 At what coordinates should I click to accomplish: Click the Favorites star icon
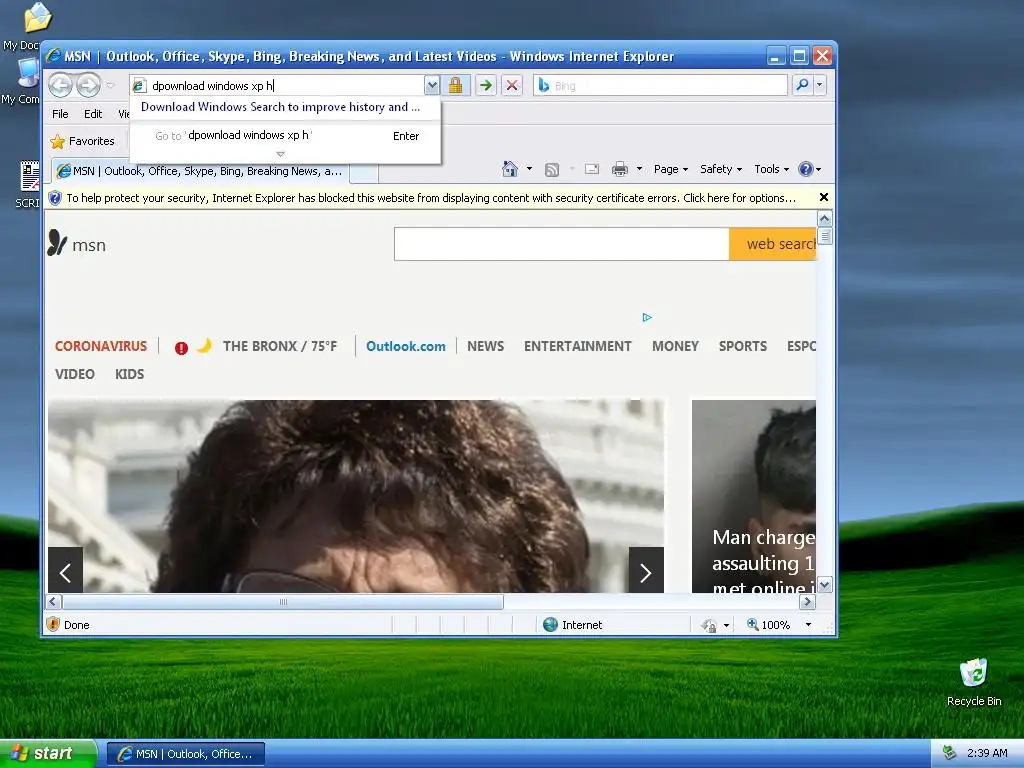point(57,141)
